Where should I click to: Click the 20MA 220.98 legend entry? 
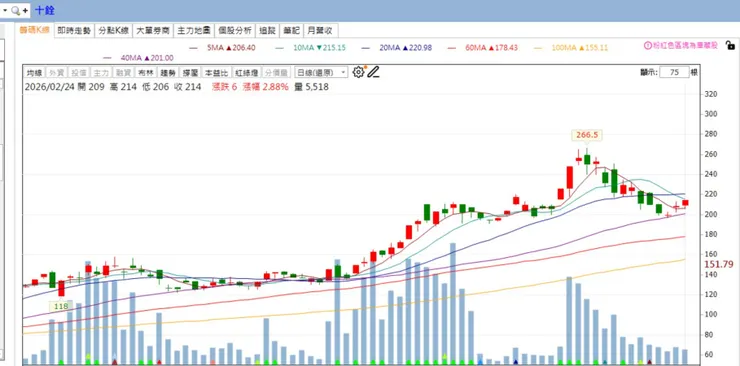(397, 48)
